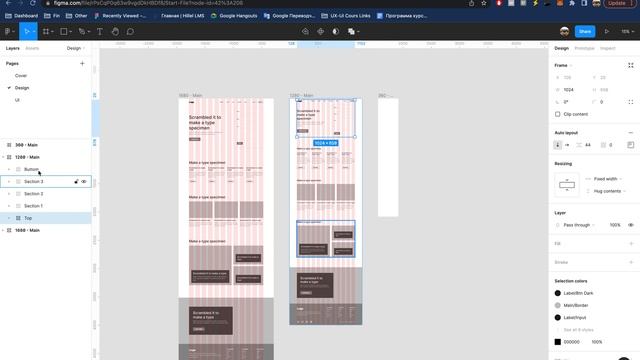Expand the Section 2 layer
This screenshot has width=640, height=360.
point(9,193)
